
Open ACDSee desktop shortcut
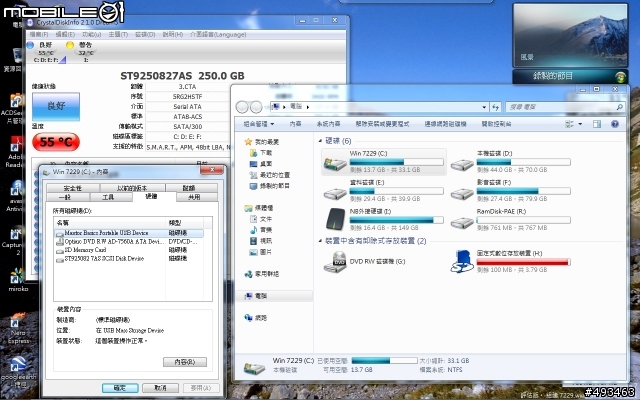(x=15, y=109)
